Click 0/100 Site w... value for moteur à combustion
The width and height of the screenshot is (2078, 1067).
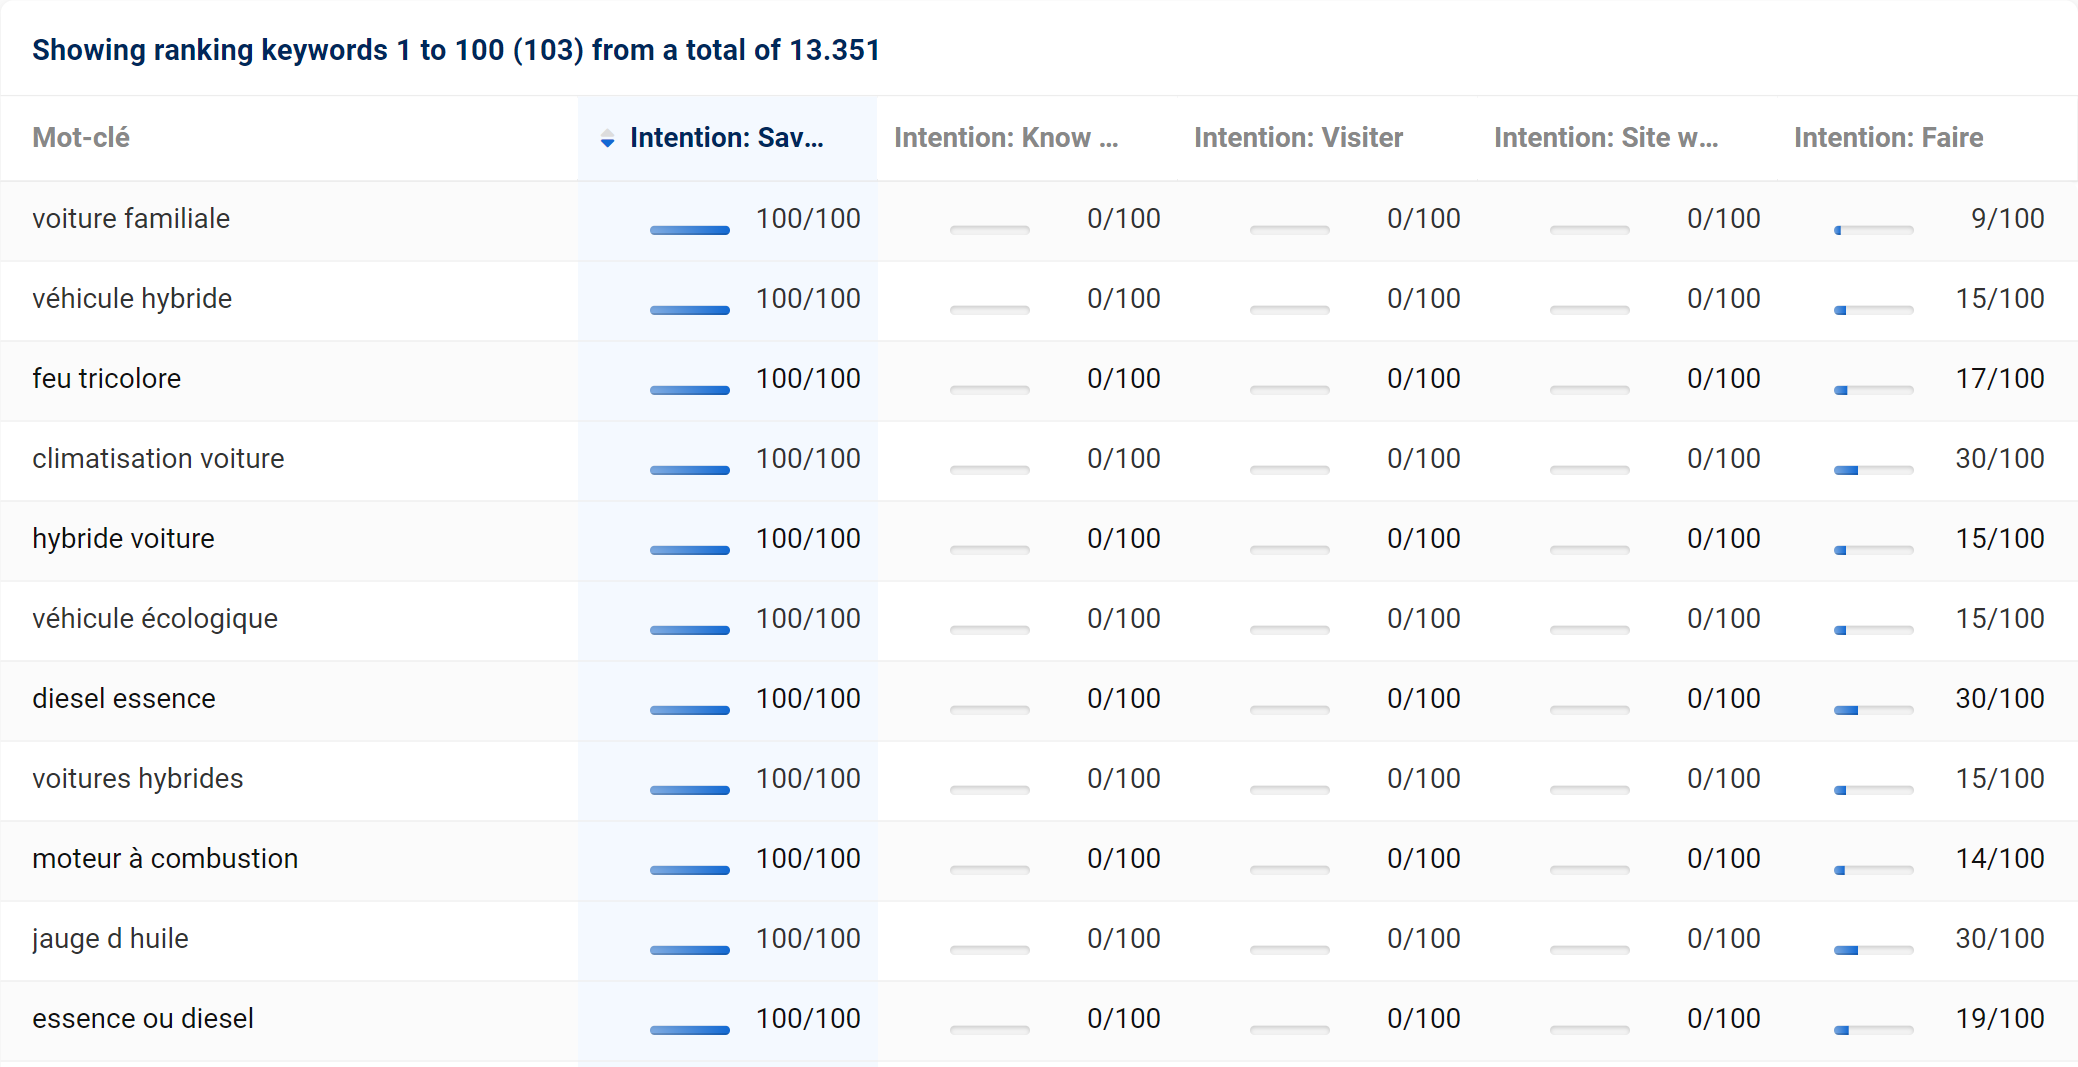tap(1724, 859)
